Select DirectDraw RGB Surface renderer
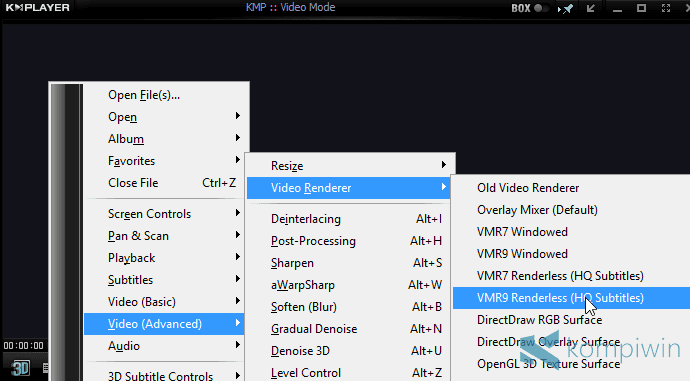Screen dimensions: 690x381 click(571, 320)
